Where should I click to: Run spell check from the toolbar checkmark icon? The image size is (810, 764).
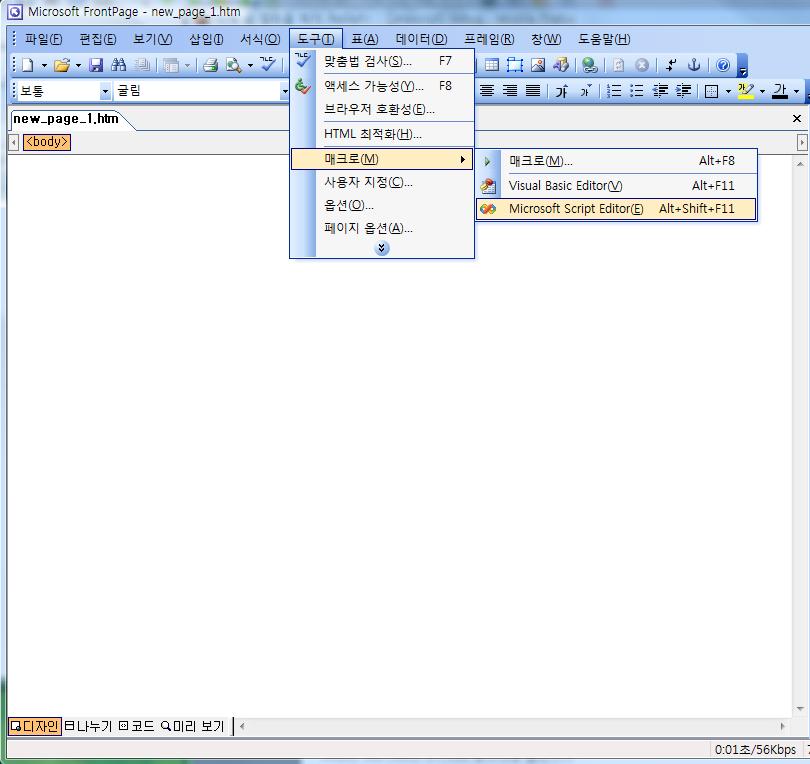pos(268,65)
